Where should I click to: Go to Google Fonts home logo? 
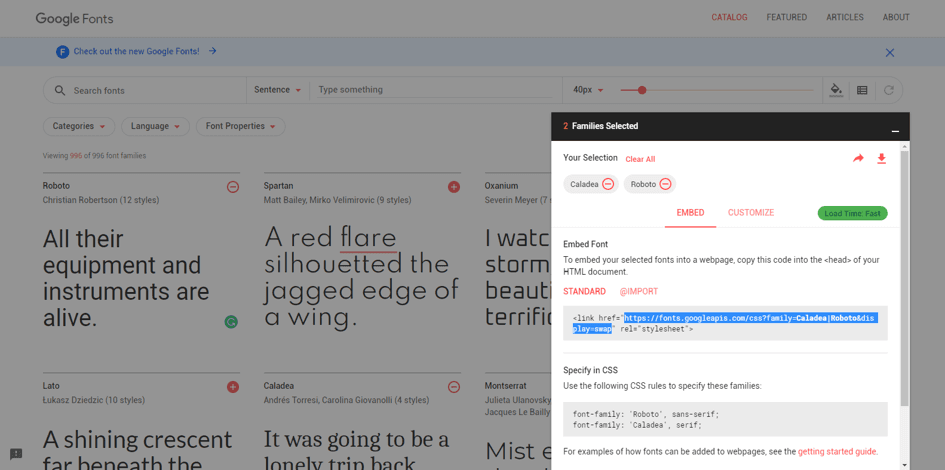(x=74, y=19)
